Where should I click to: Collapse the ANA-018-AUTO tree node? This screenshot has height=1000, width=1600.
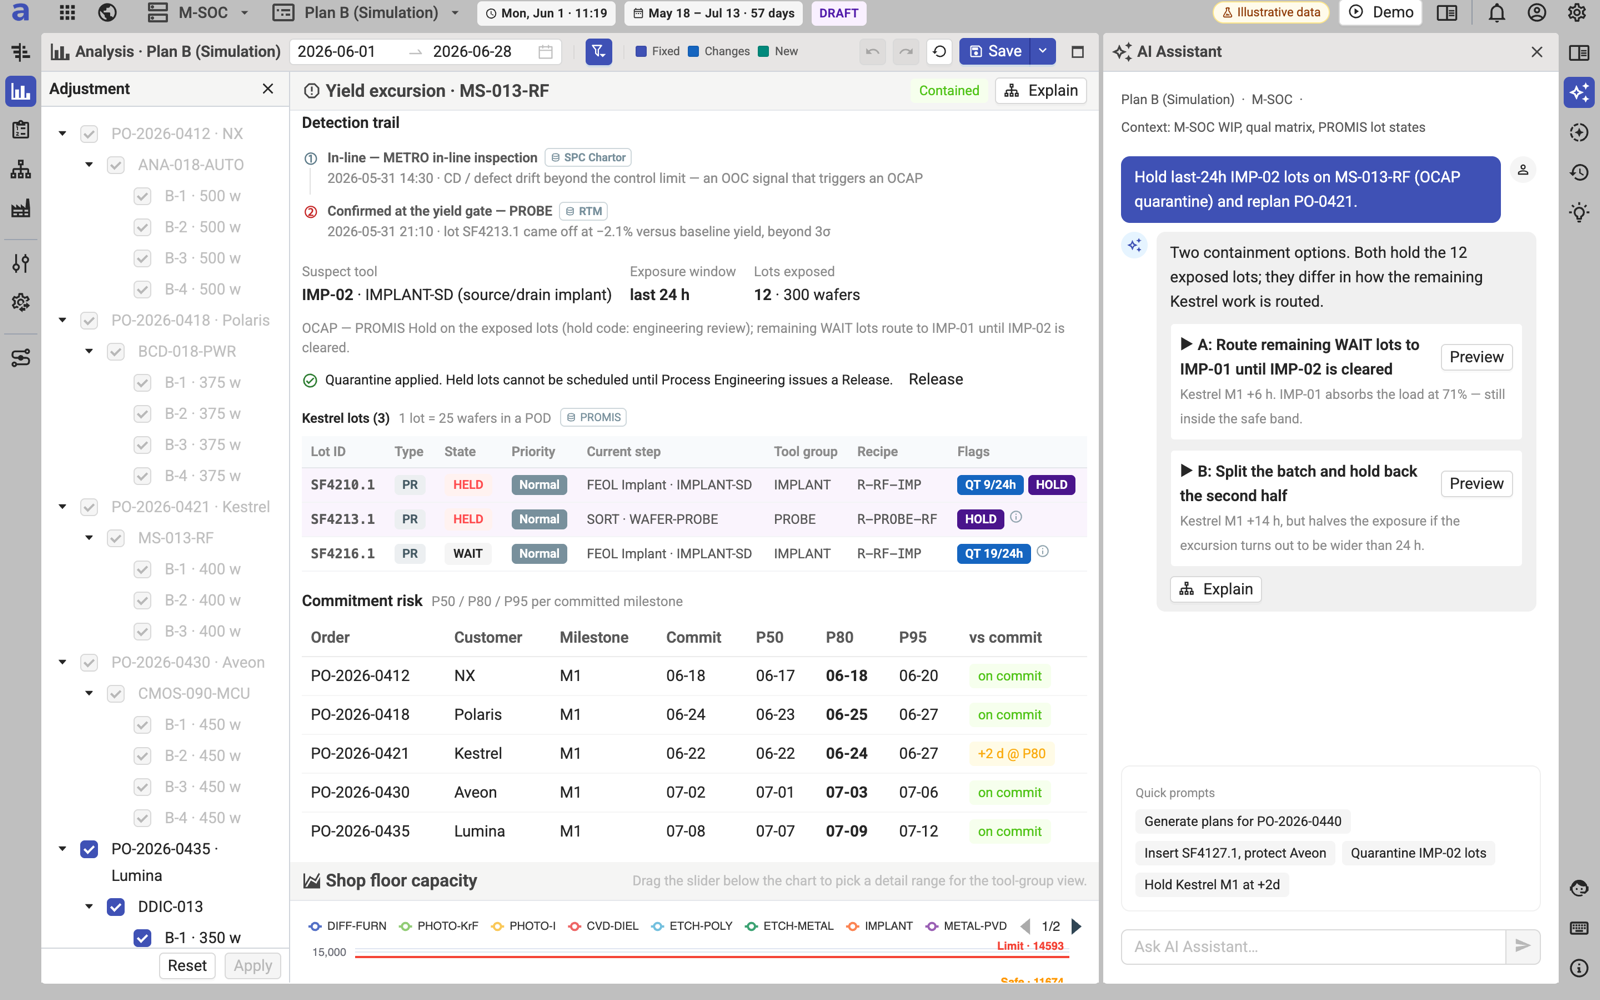click(90, 165)
